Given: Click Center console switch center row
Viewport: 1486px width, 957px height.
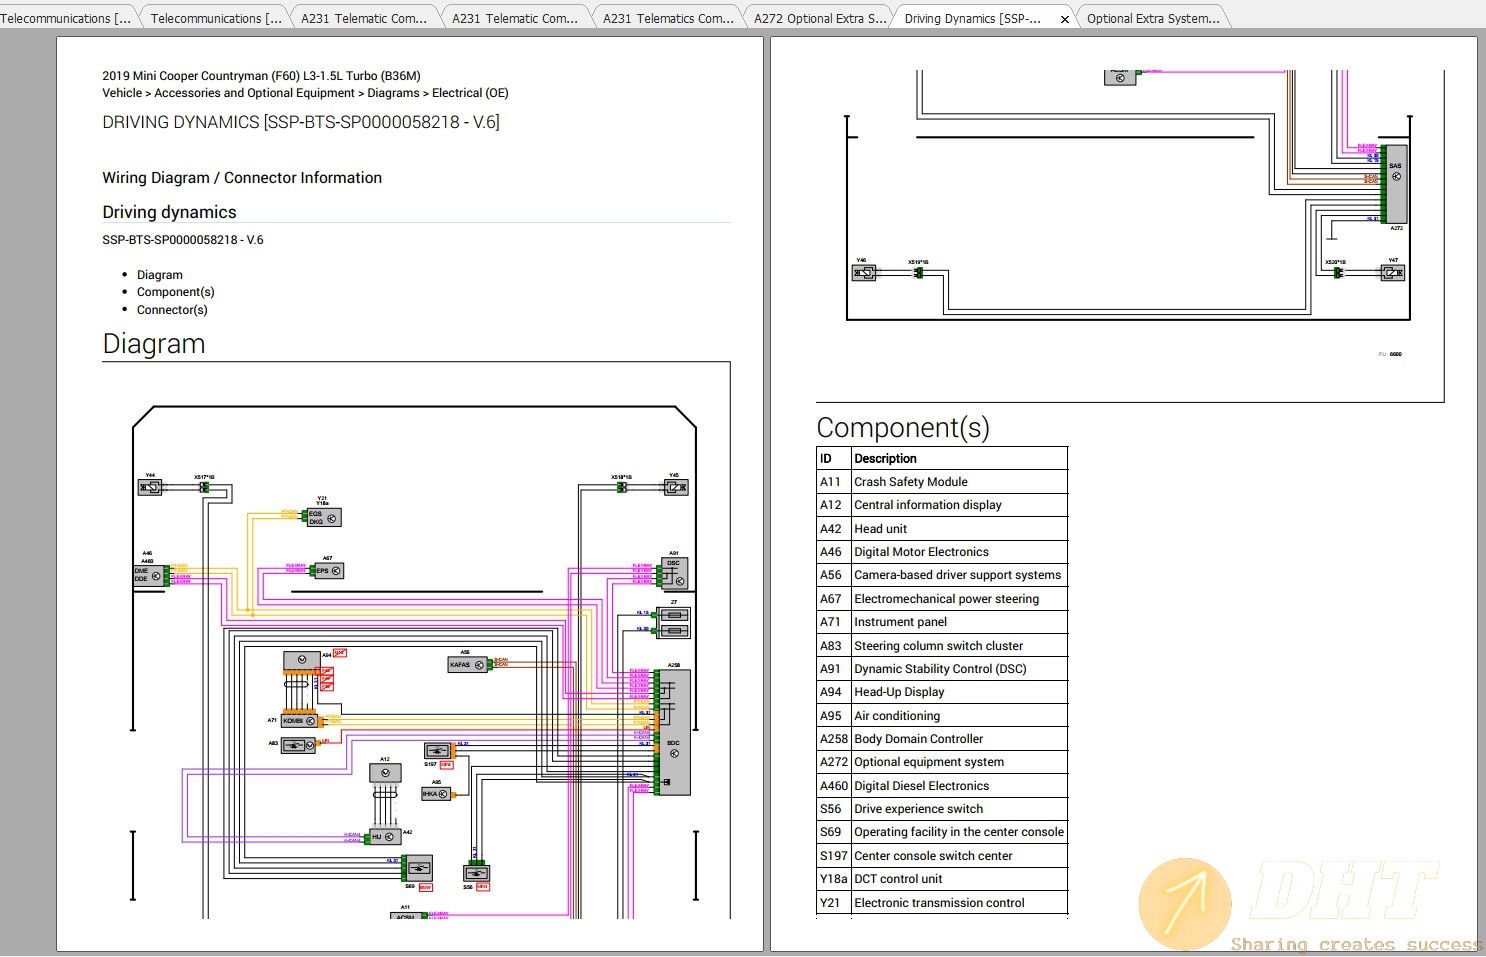Looking at the screenshot, I should click(942, 856).
